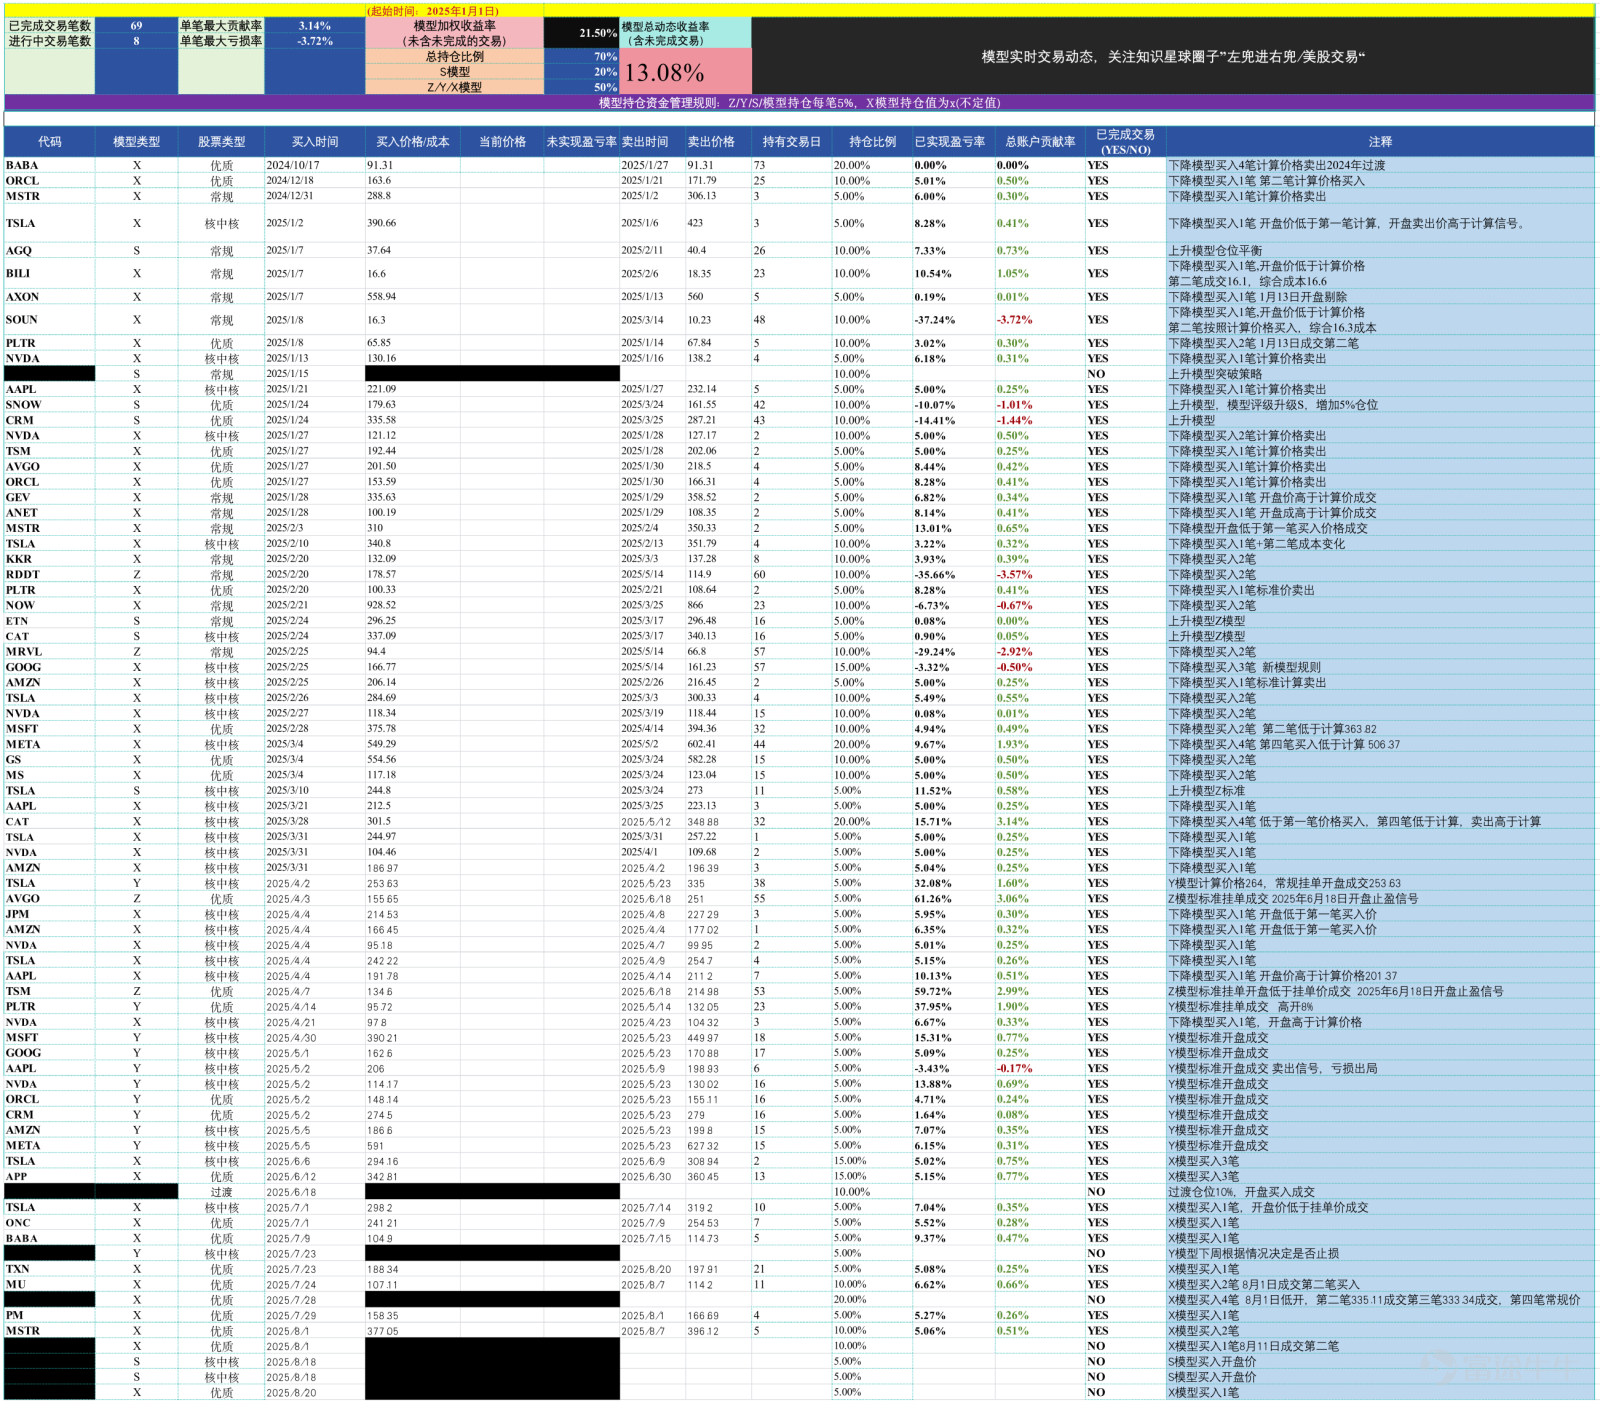Select the SNOW ticker cell

click(50, 405)
